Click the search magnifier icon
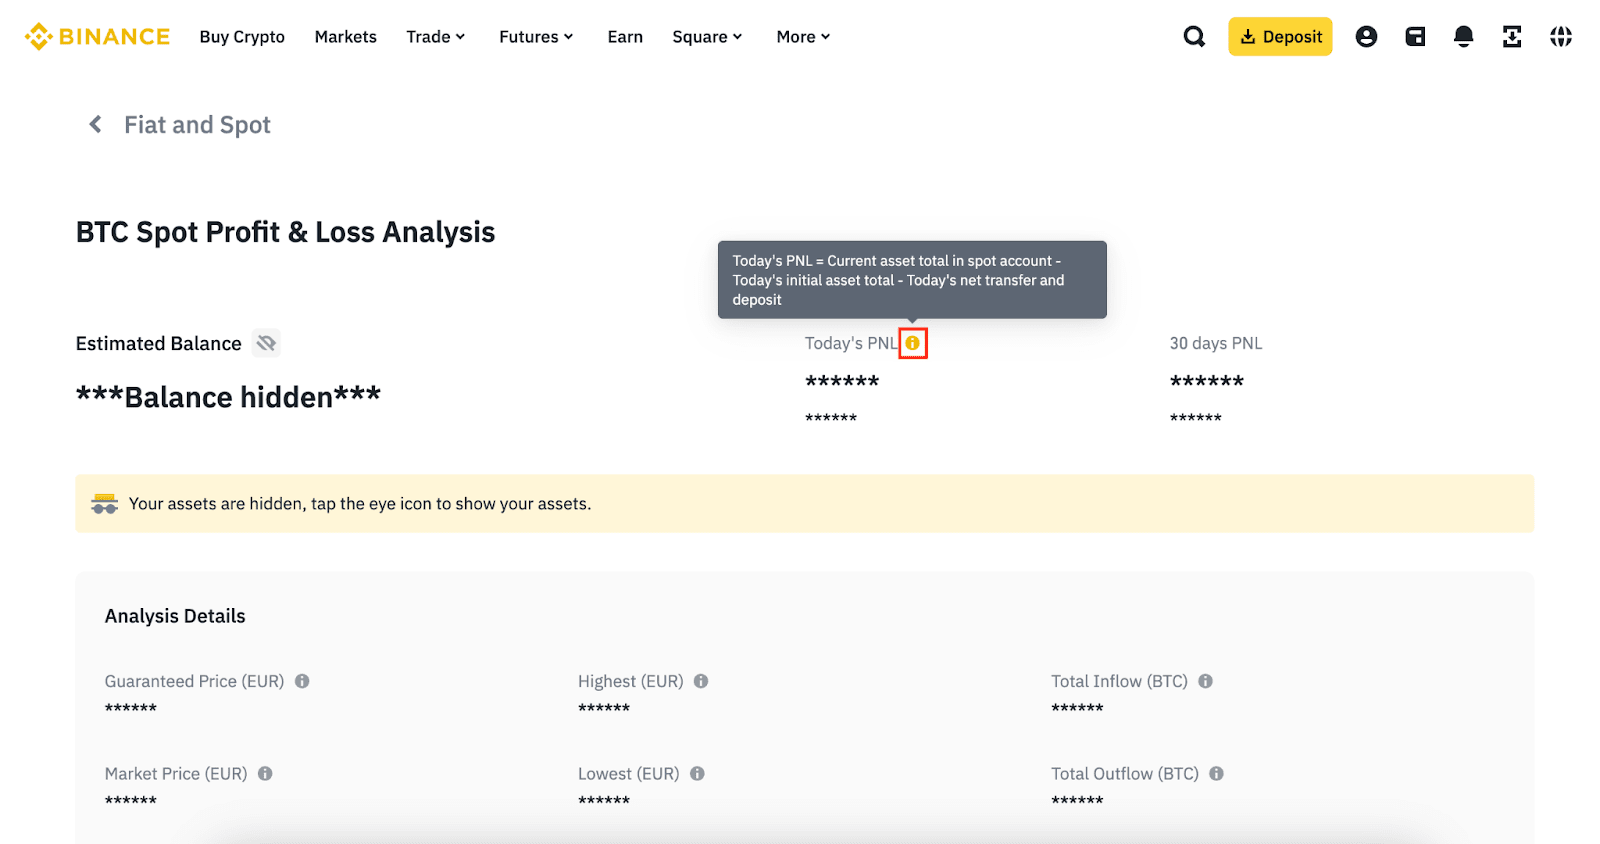1600x844 pixels. tap(1194, 37)
